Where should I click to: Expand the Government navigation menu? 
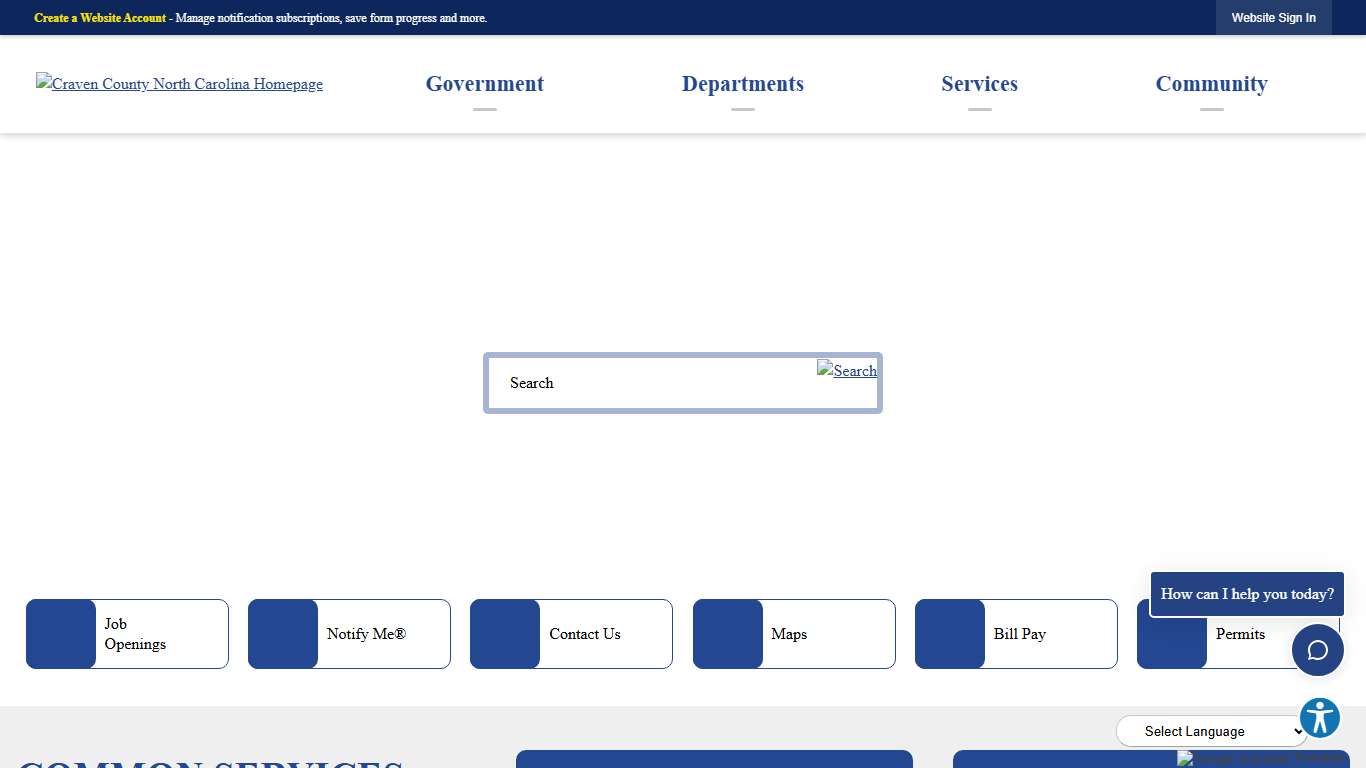click(484, 84)
